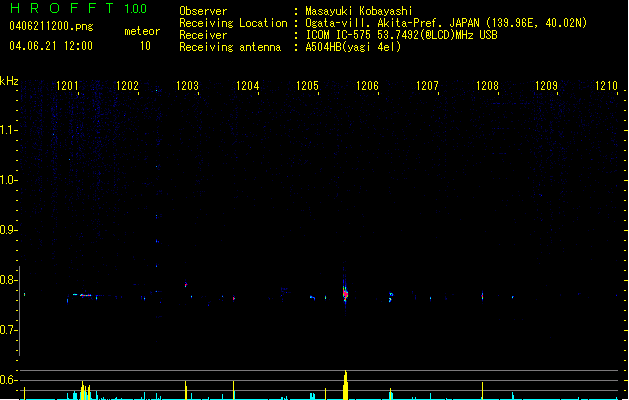Screen dimensions: 629x400
Task: Click the 1209 time axis label
Action: 546,85
